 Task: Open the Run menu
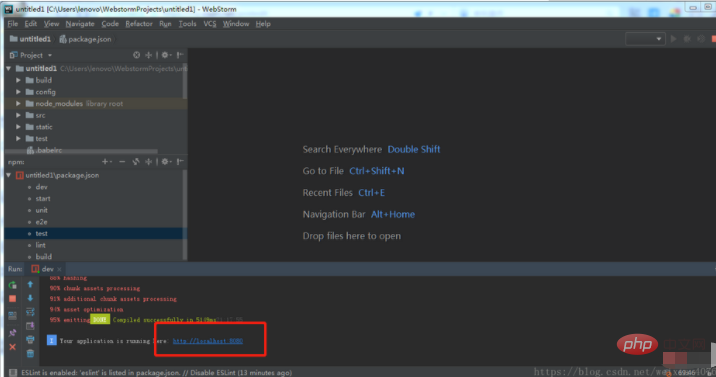pos(165,24)
